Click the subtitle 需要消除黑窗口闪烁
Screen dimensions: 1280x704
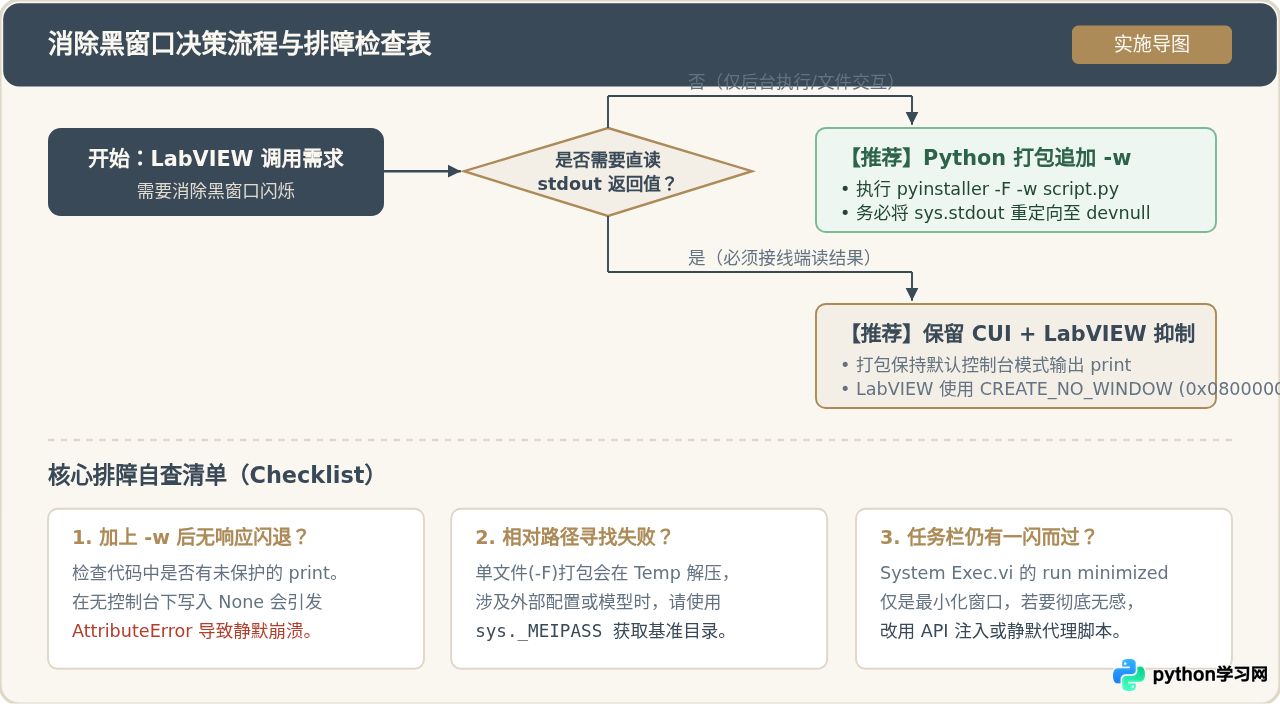click(x=216, y=191)
